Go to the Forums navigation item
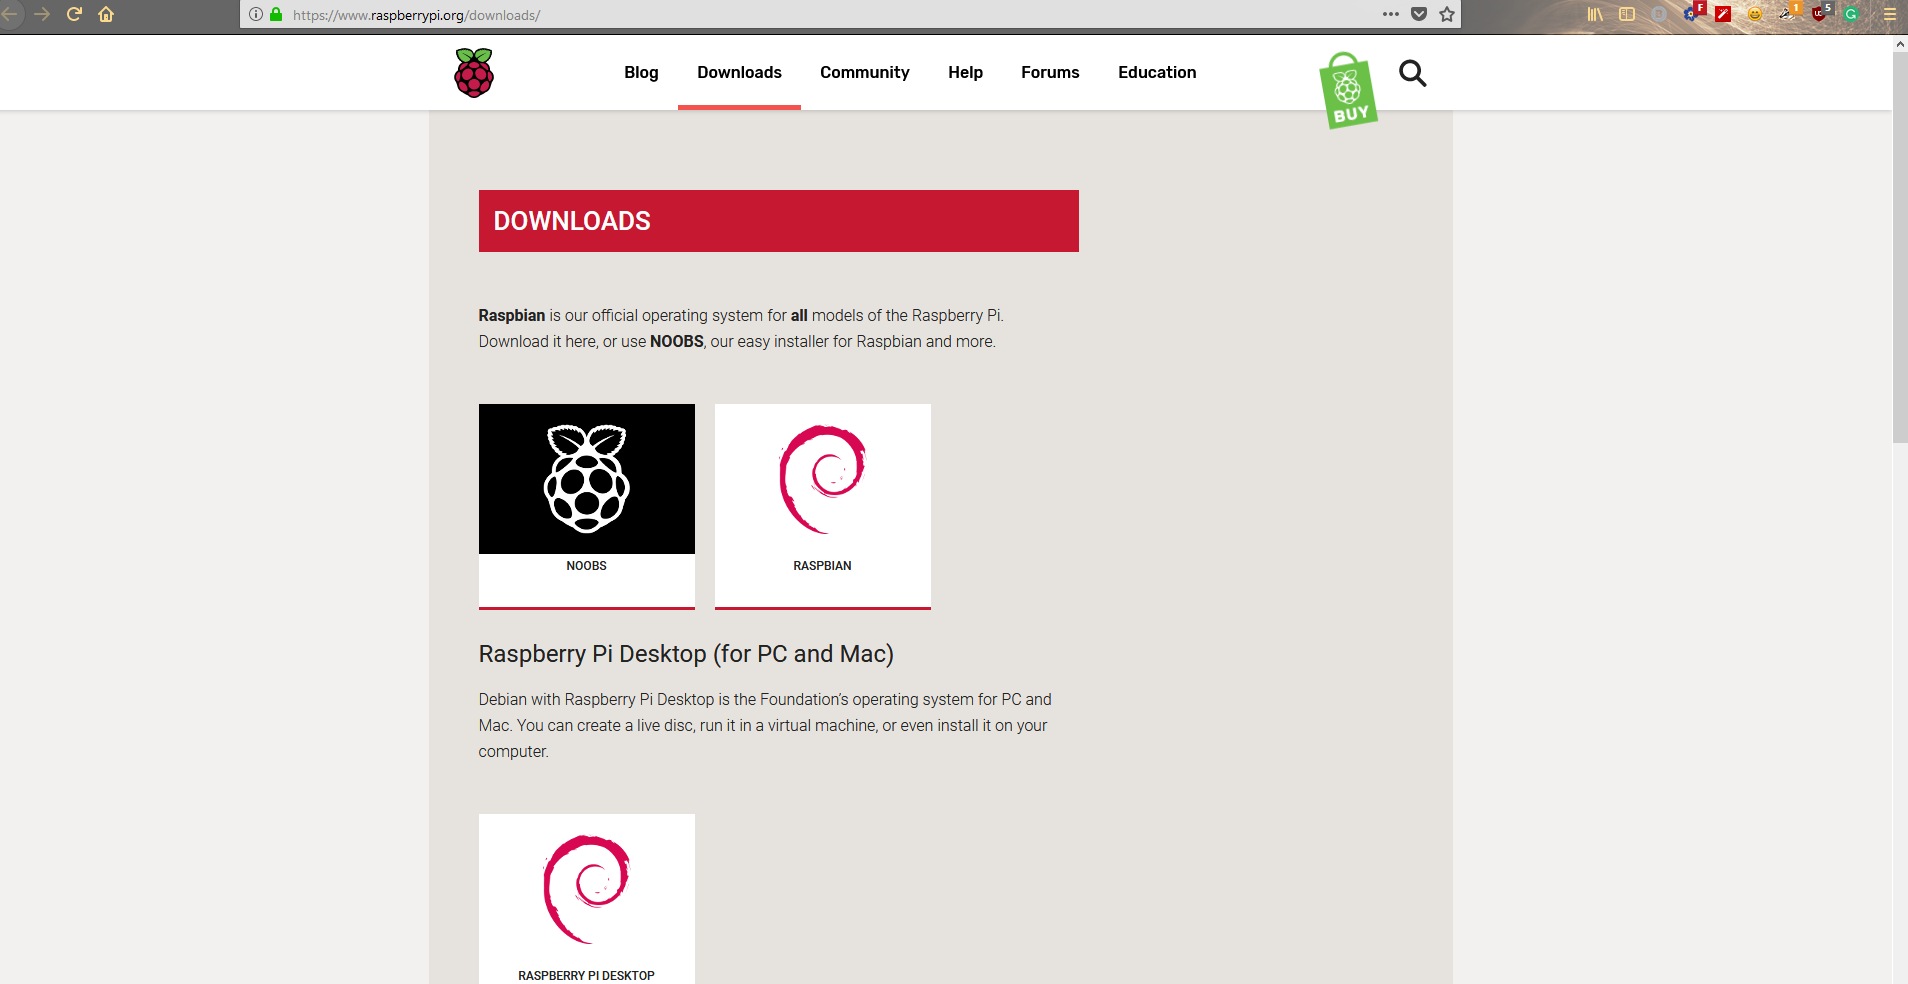The image size is (1908, 984). click(1050, 72)
